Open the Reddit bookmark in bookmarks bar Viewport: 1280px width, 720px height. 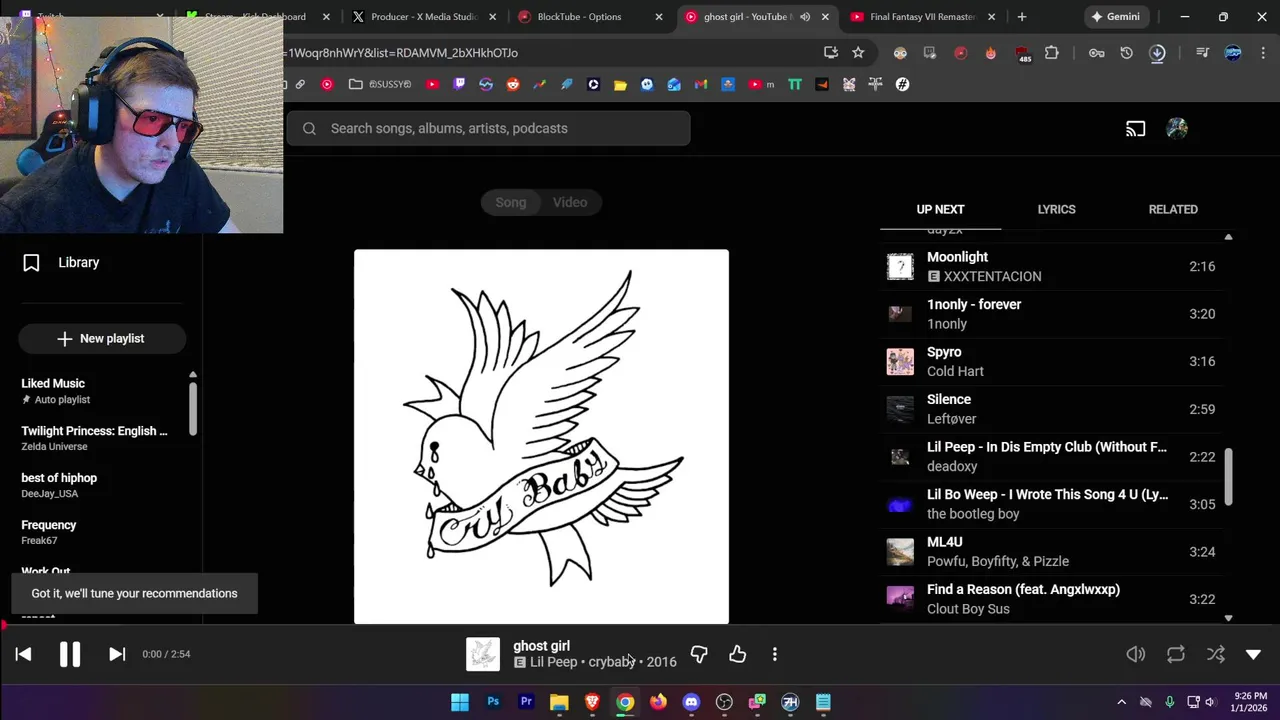click(x=513, y=85)
